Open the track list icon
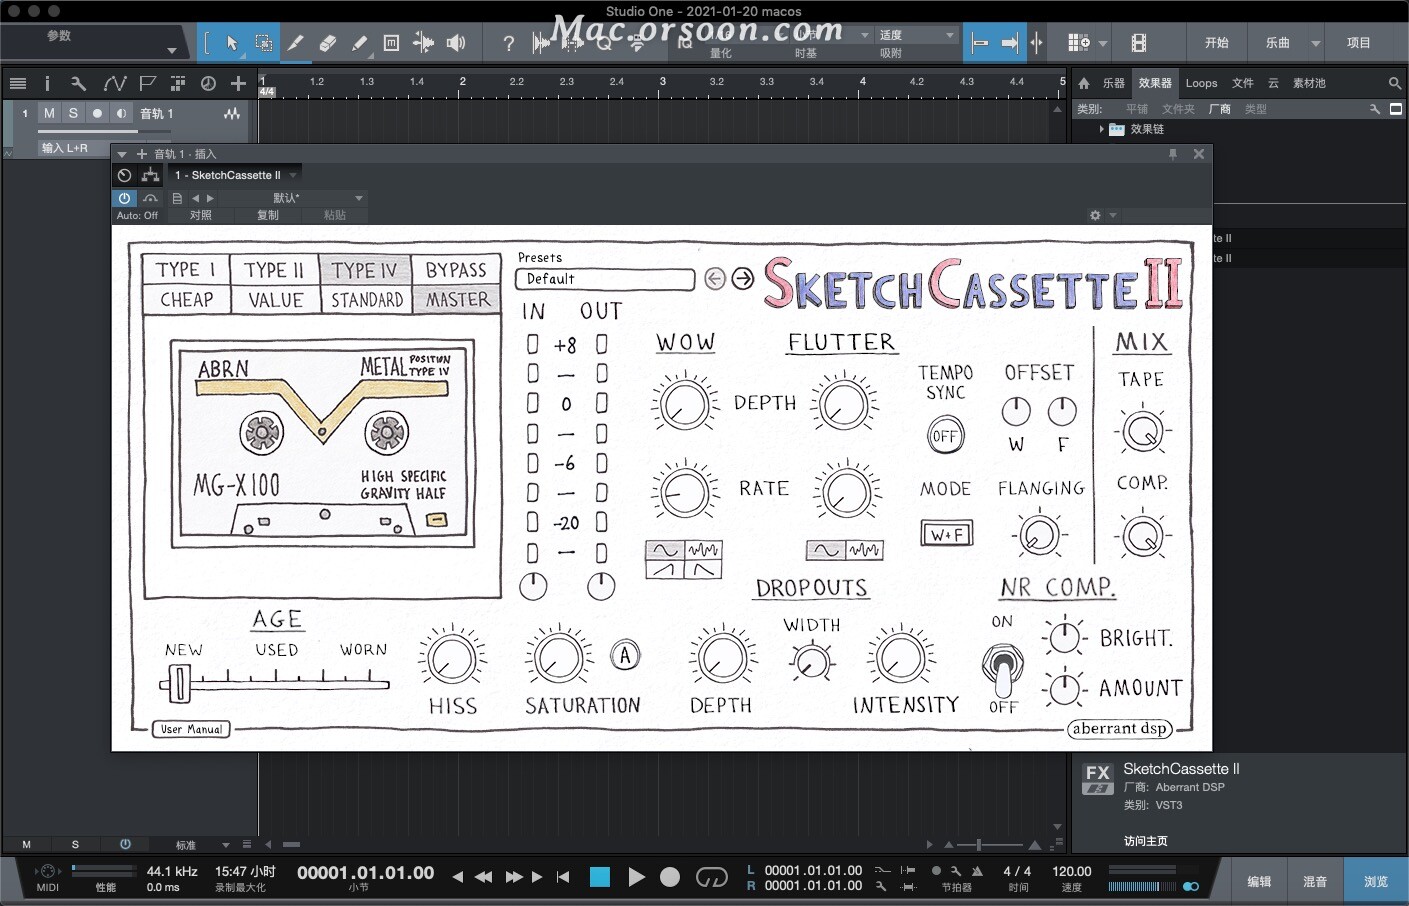The height and width of the screenshot is (906, 1409). pos(17,83)
